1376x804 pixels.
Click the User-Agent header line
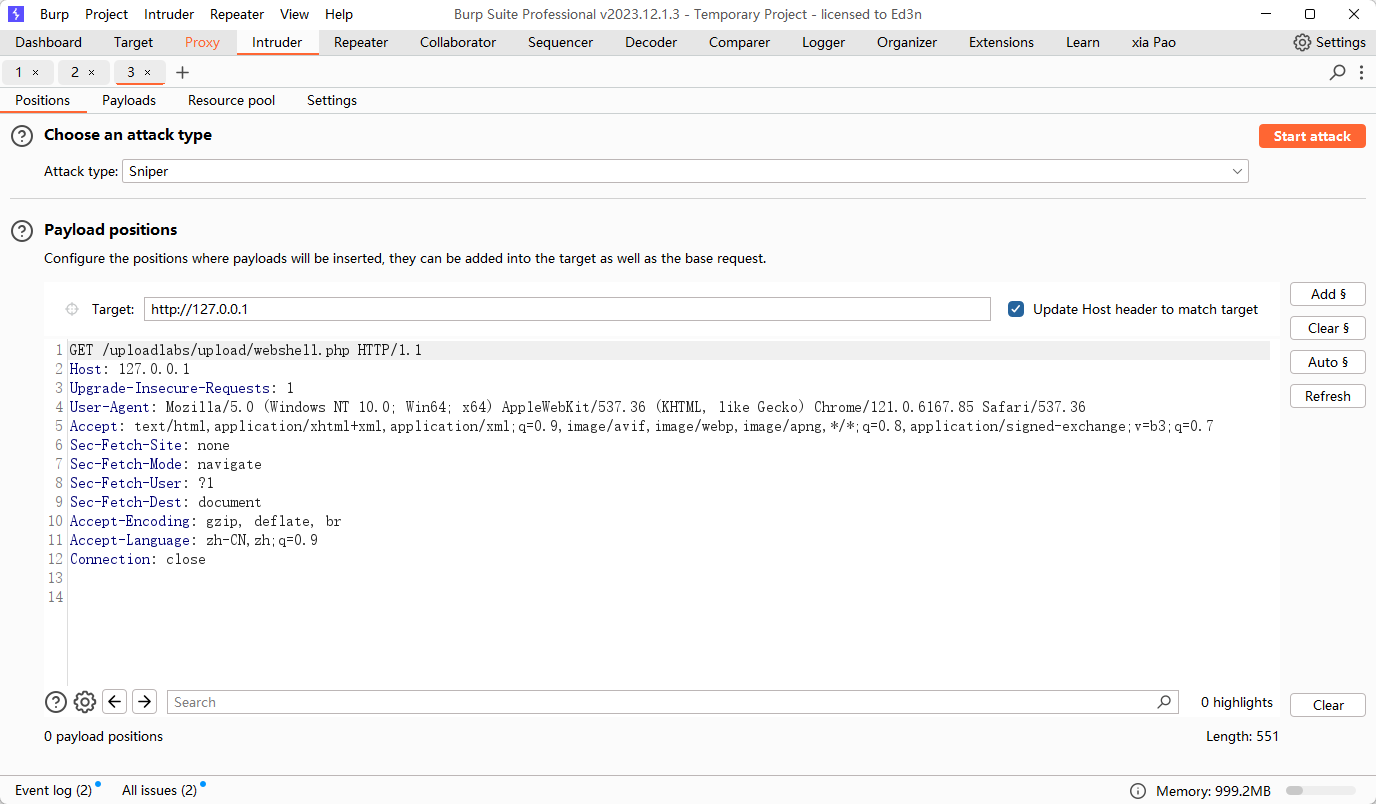pos(577,407)
